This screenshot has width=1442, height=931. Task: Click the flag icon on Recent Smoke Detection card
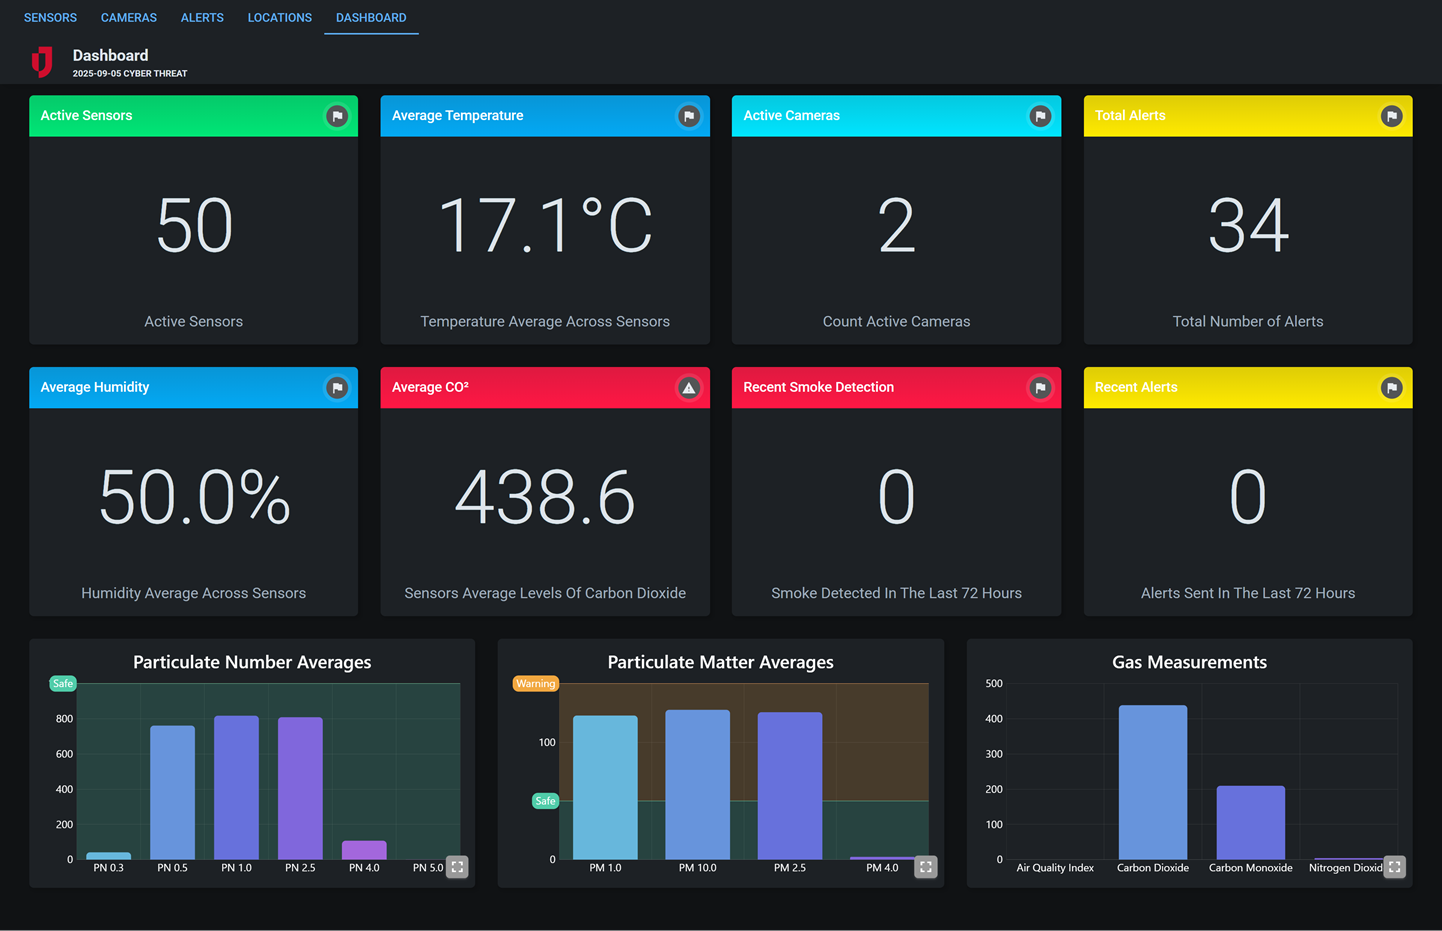pyautogui.click(x=1040, y=388)
